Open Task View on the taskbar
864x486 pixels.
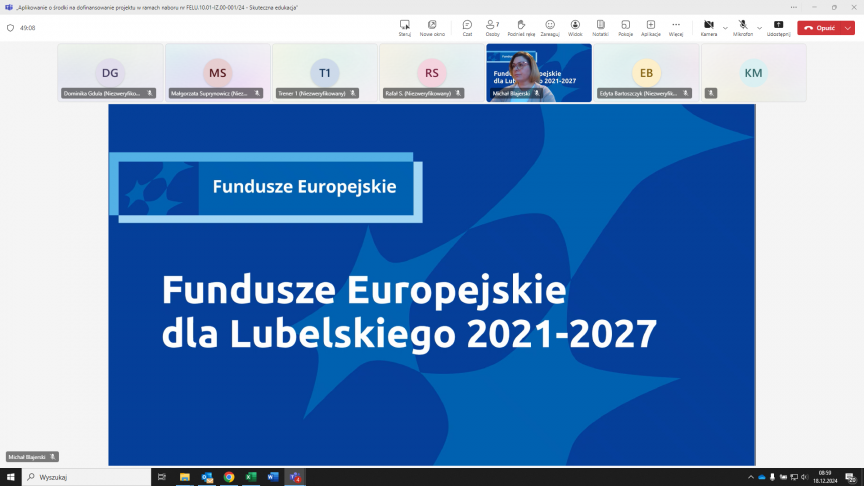pos(161,477)
